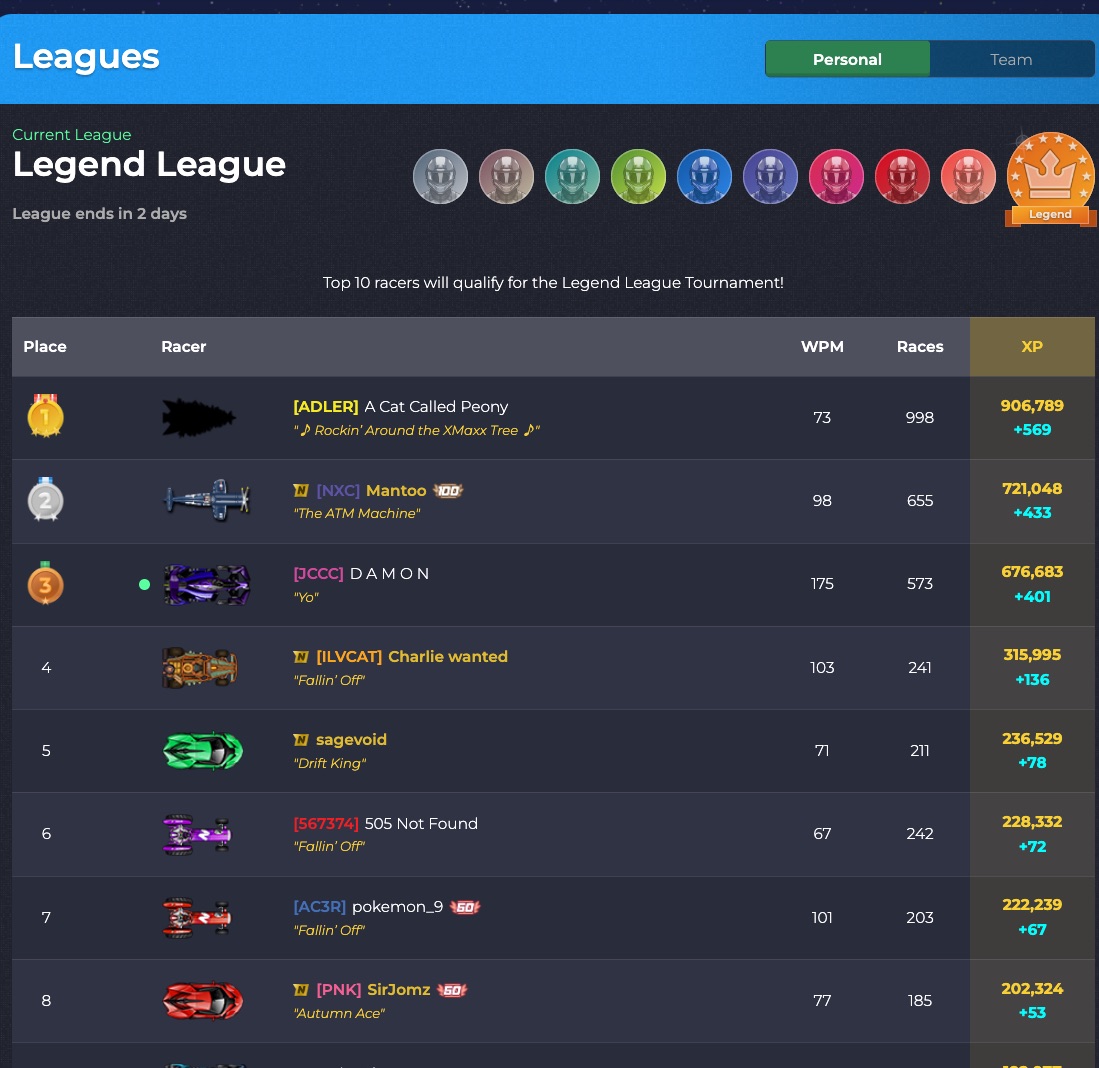Click the green helmet league badge
This screenshot has height=1068, width=1099.
(x=638, y=177)
